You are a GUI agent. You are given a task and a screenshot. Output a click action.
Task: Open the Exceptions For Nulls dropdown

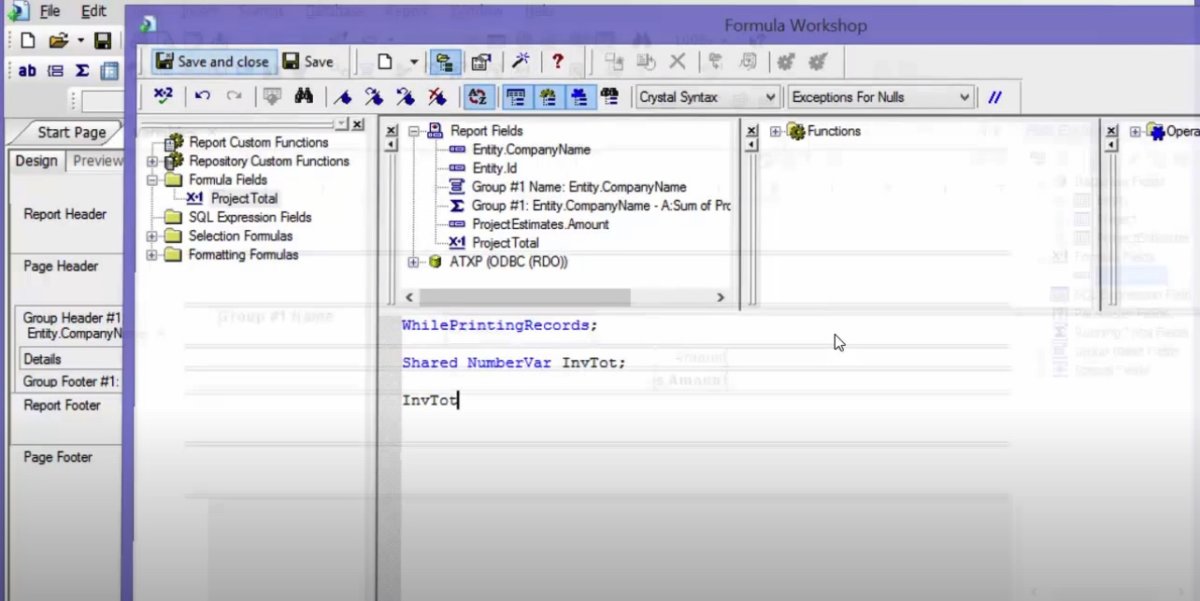(964, 97)
